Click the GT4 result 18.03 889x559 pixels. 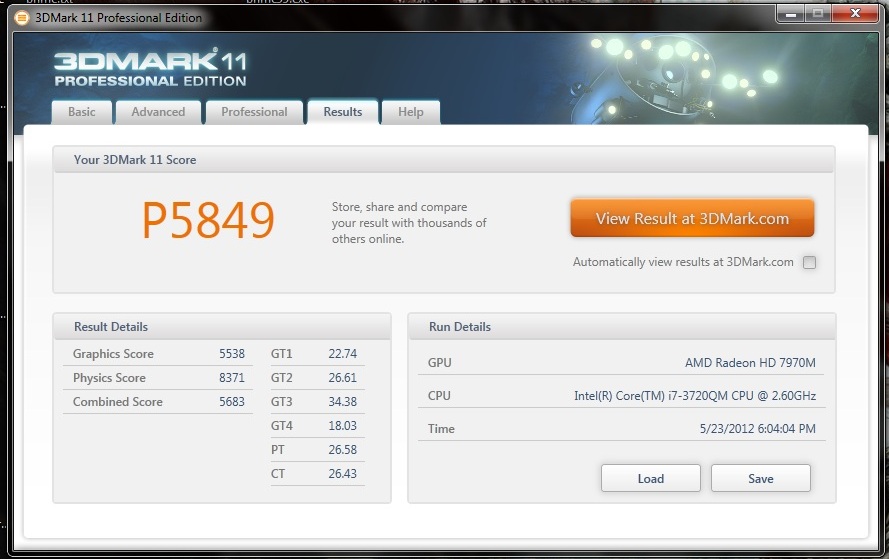coord(342,425)
